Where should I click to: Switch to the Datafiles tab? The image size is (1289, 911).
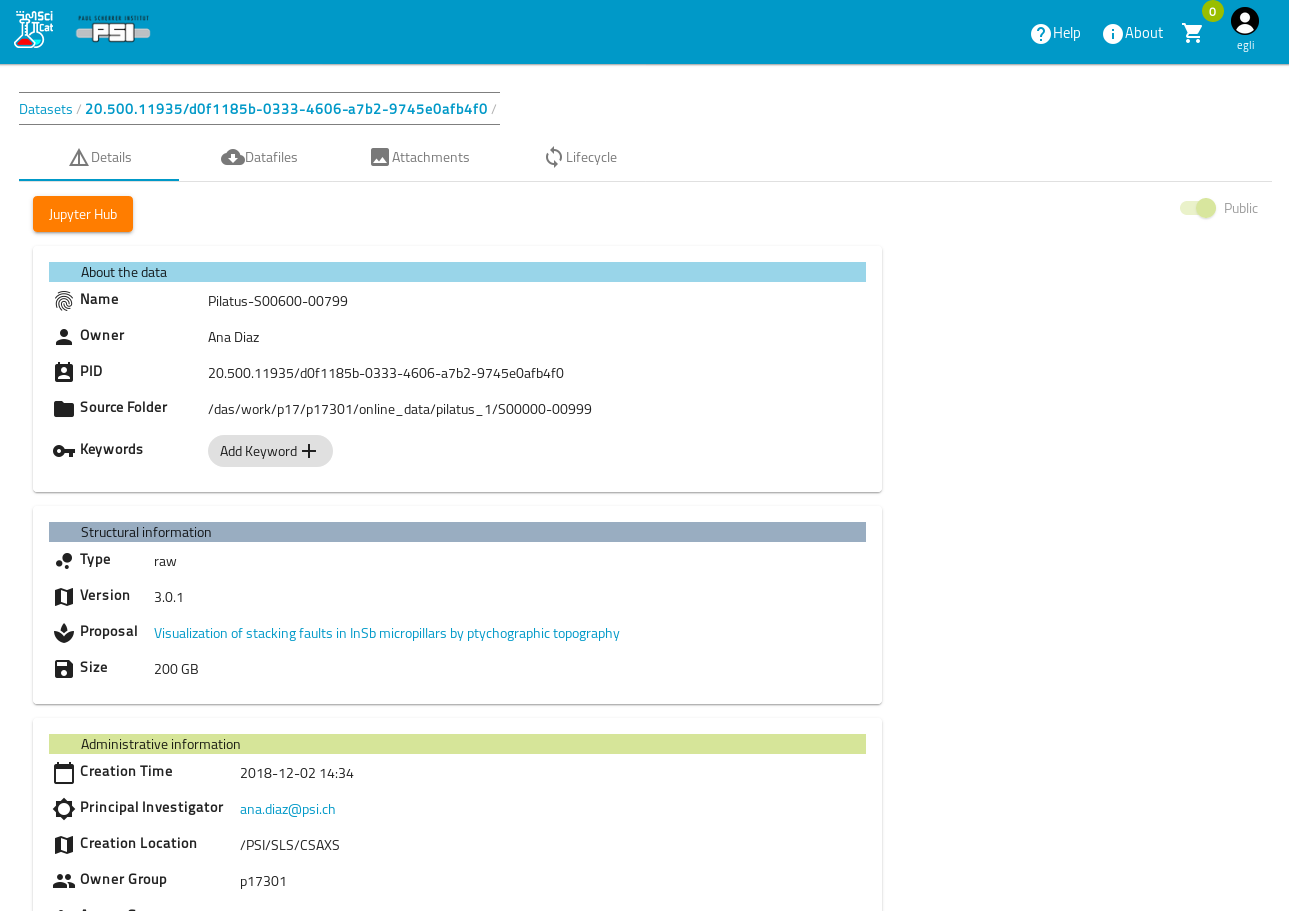[260, 157]
